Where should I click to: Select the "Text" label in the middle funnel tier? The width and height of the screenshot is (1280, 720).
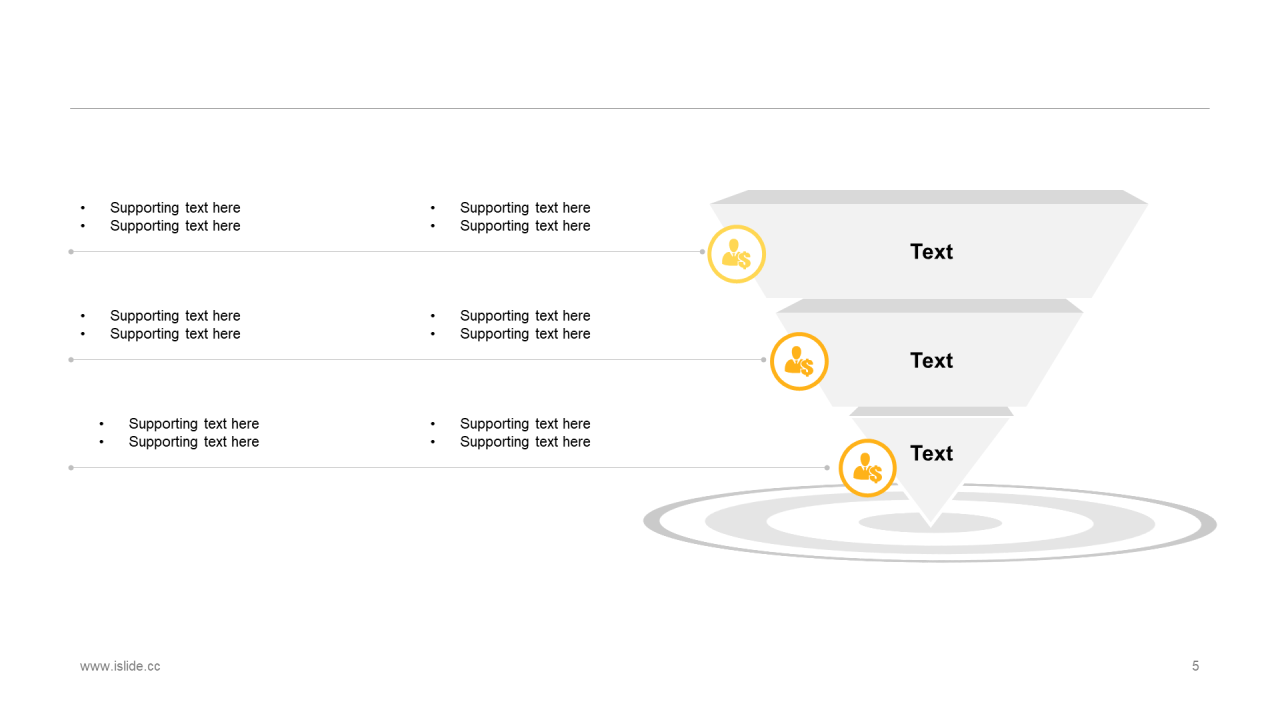point(931,361)
